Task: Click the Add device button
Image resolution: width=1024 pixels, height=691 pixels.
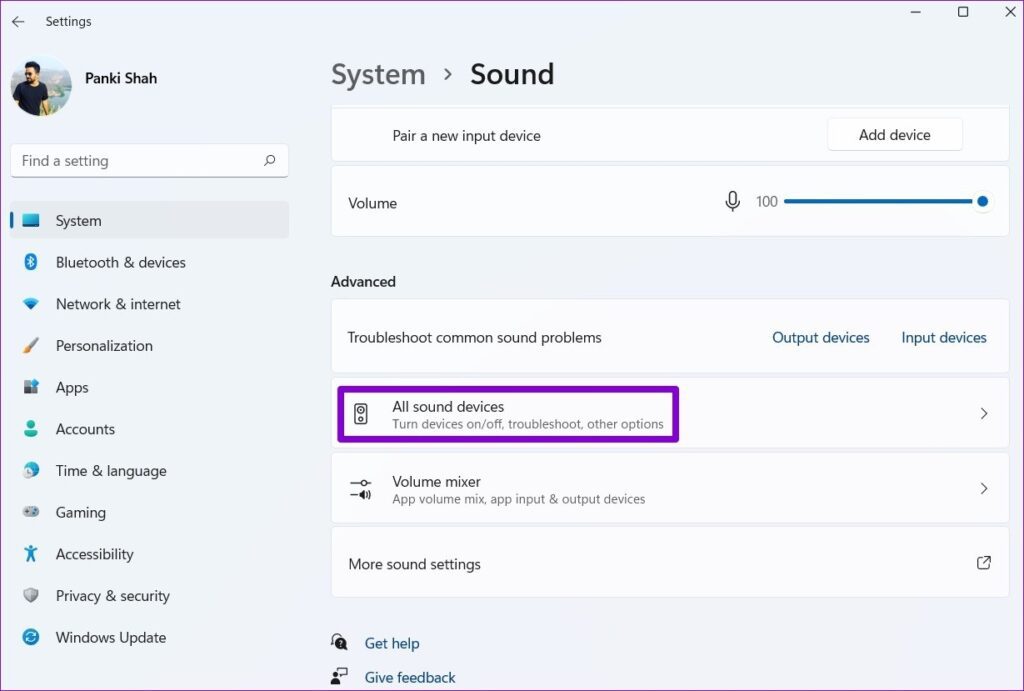Action: point(895,134)
